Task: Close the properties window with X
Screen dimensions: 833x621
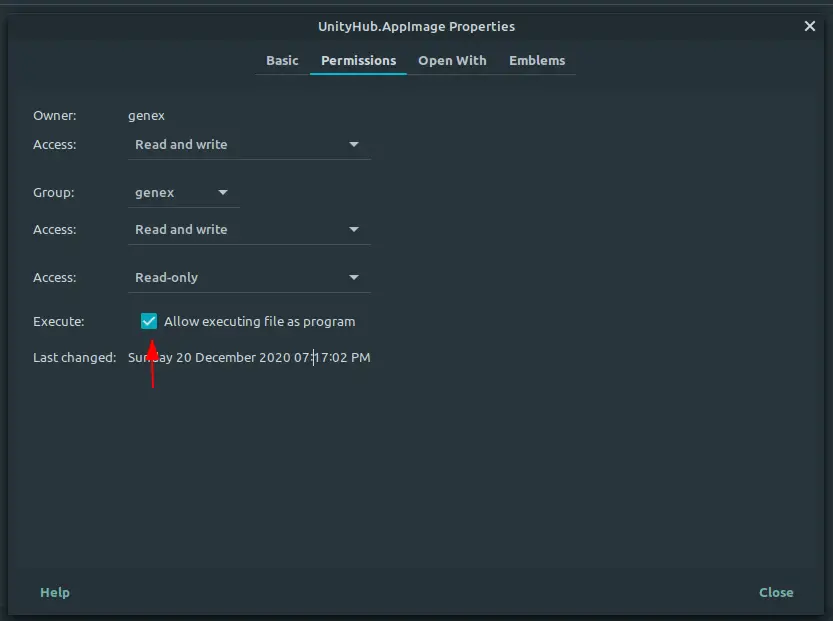Action: (810, 26)
